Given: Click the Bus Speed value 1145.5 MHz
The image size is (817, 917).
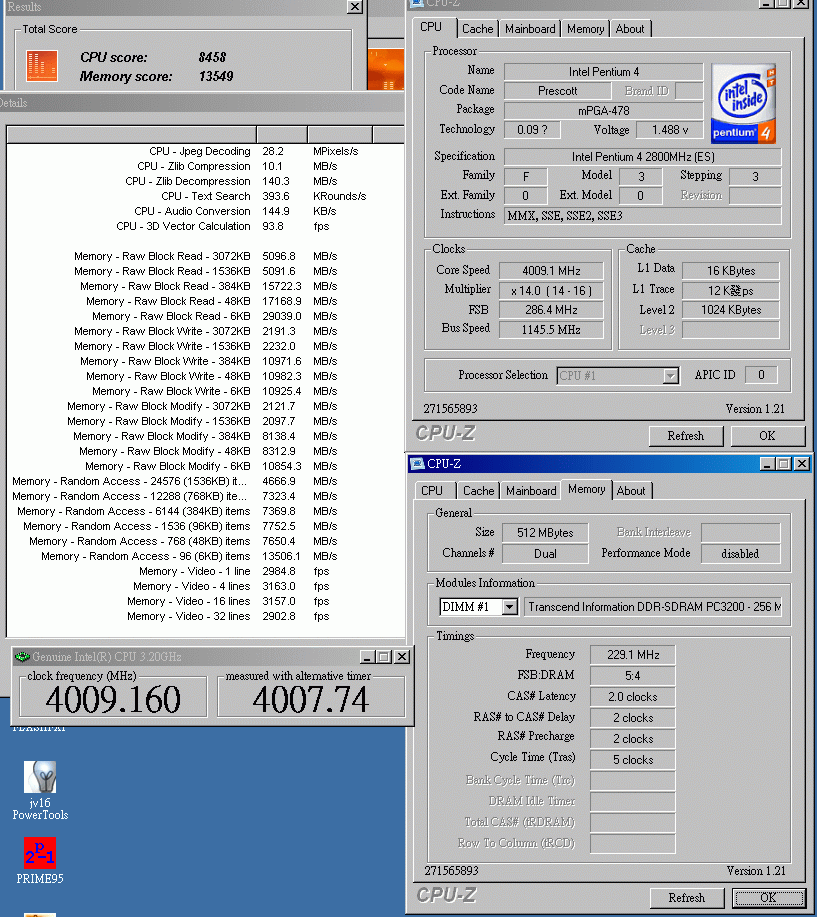Looking at the screenshot, I should tap(551, 330).
